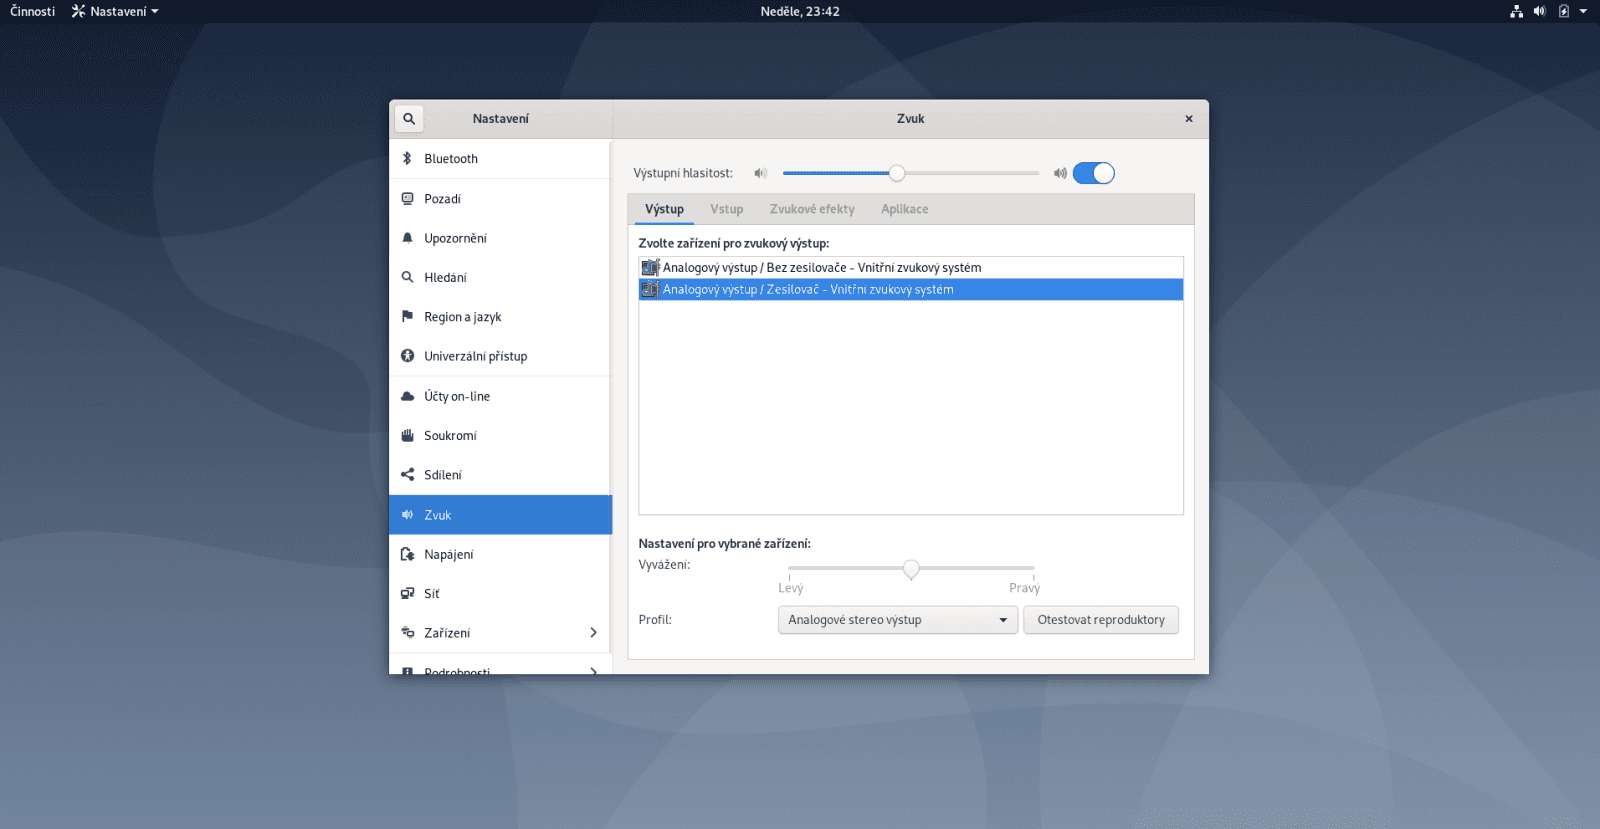This screenshot has width=1600, height=829.
Task: Switch to the Zvukové efekty tab
Action: coord(812,209)
